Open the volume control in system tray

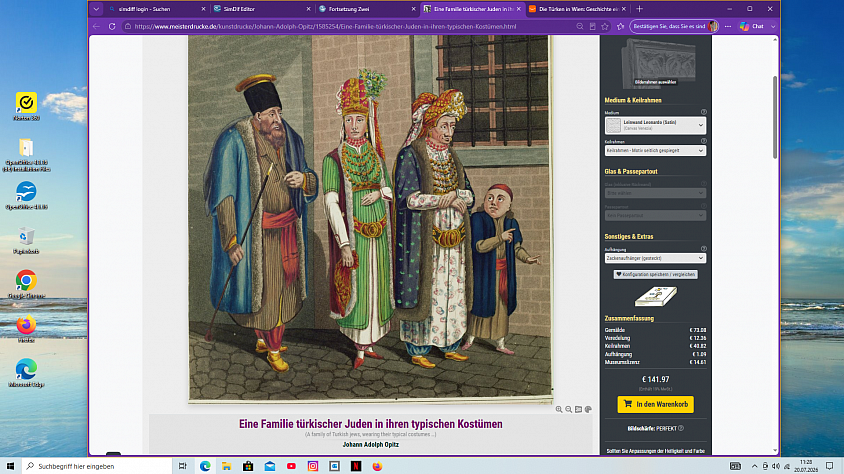pyautogui.click(x=776, y=466)
